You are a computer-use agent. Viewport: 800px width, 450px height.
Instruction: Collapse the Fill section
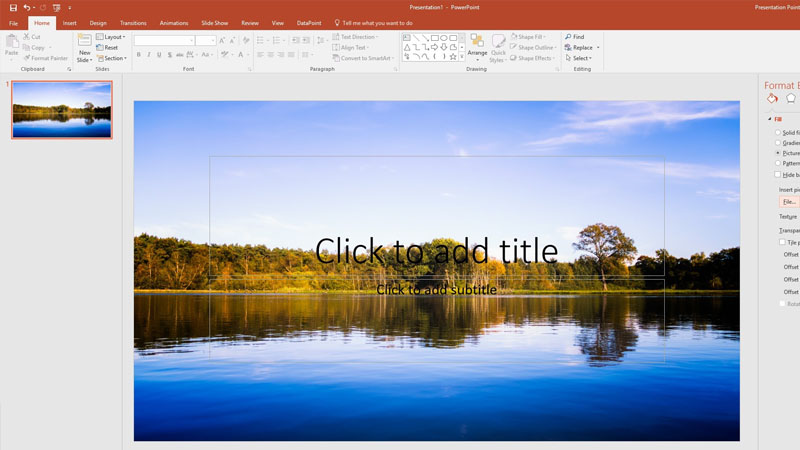pos(770,119)
